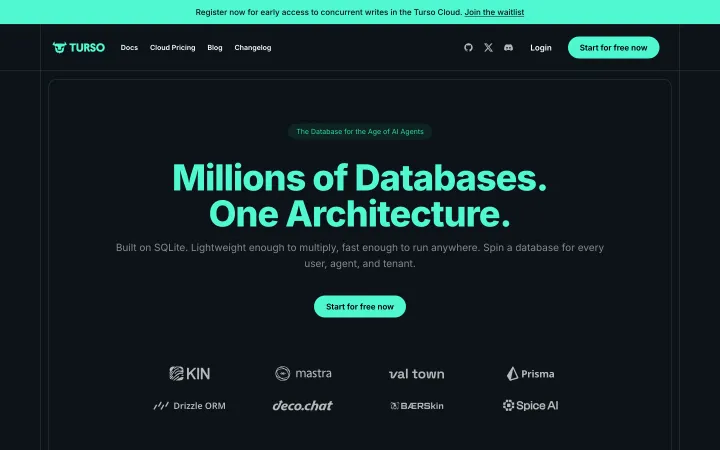
Task: Click the Drizzle ORM logo
Action: (190, 405)
